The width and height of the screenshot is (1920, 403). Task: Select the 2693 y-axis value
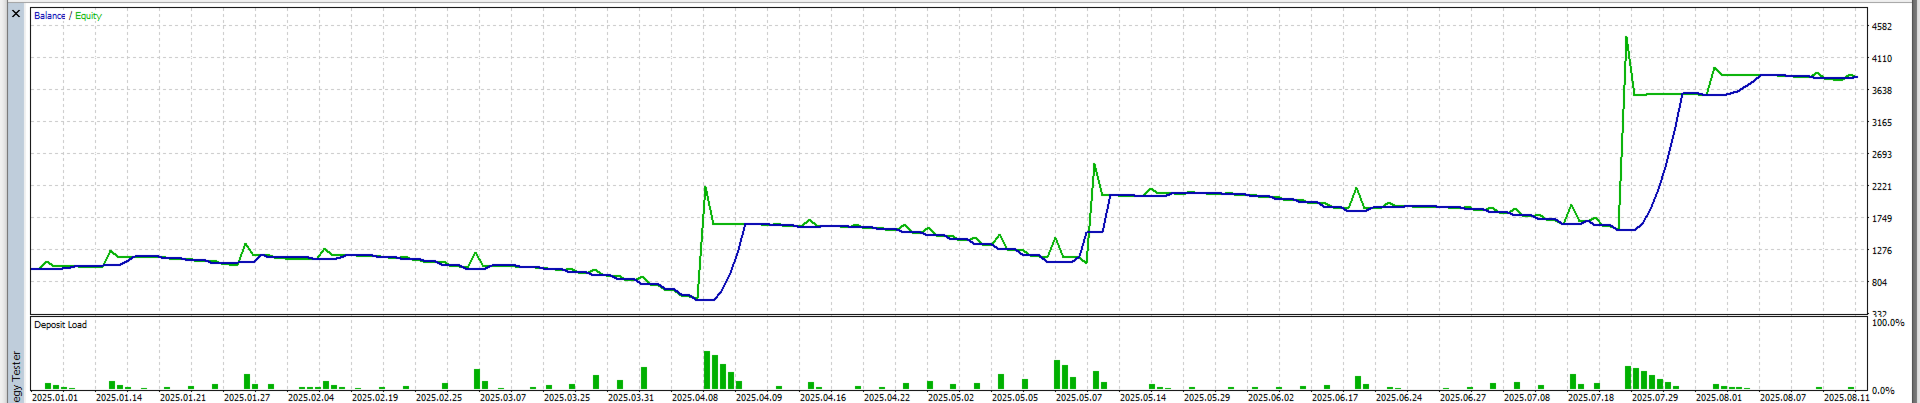click(x=1881, y=155)
